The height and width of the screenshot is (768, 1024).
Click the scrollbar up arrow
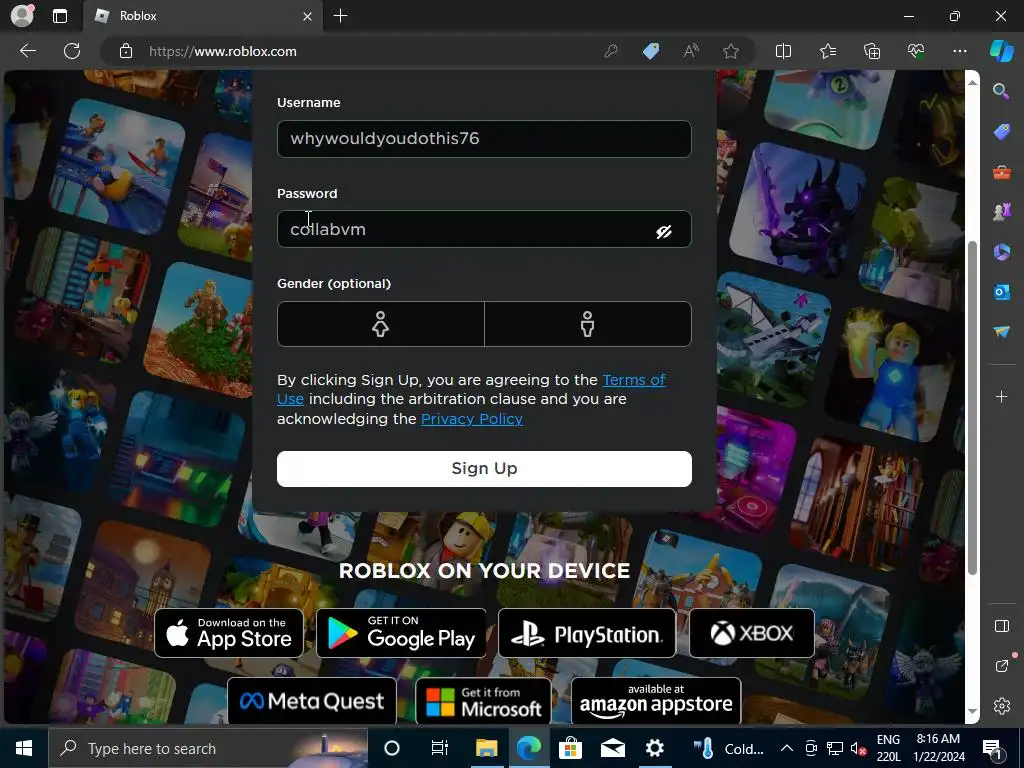972,82
